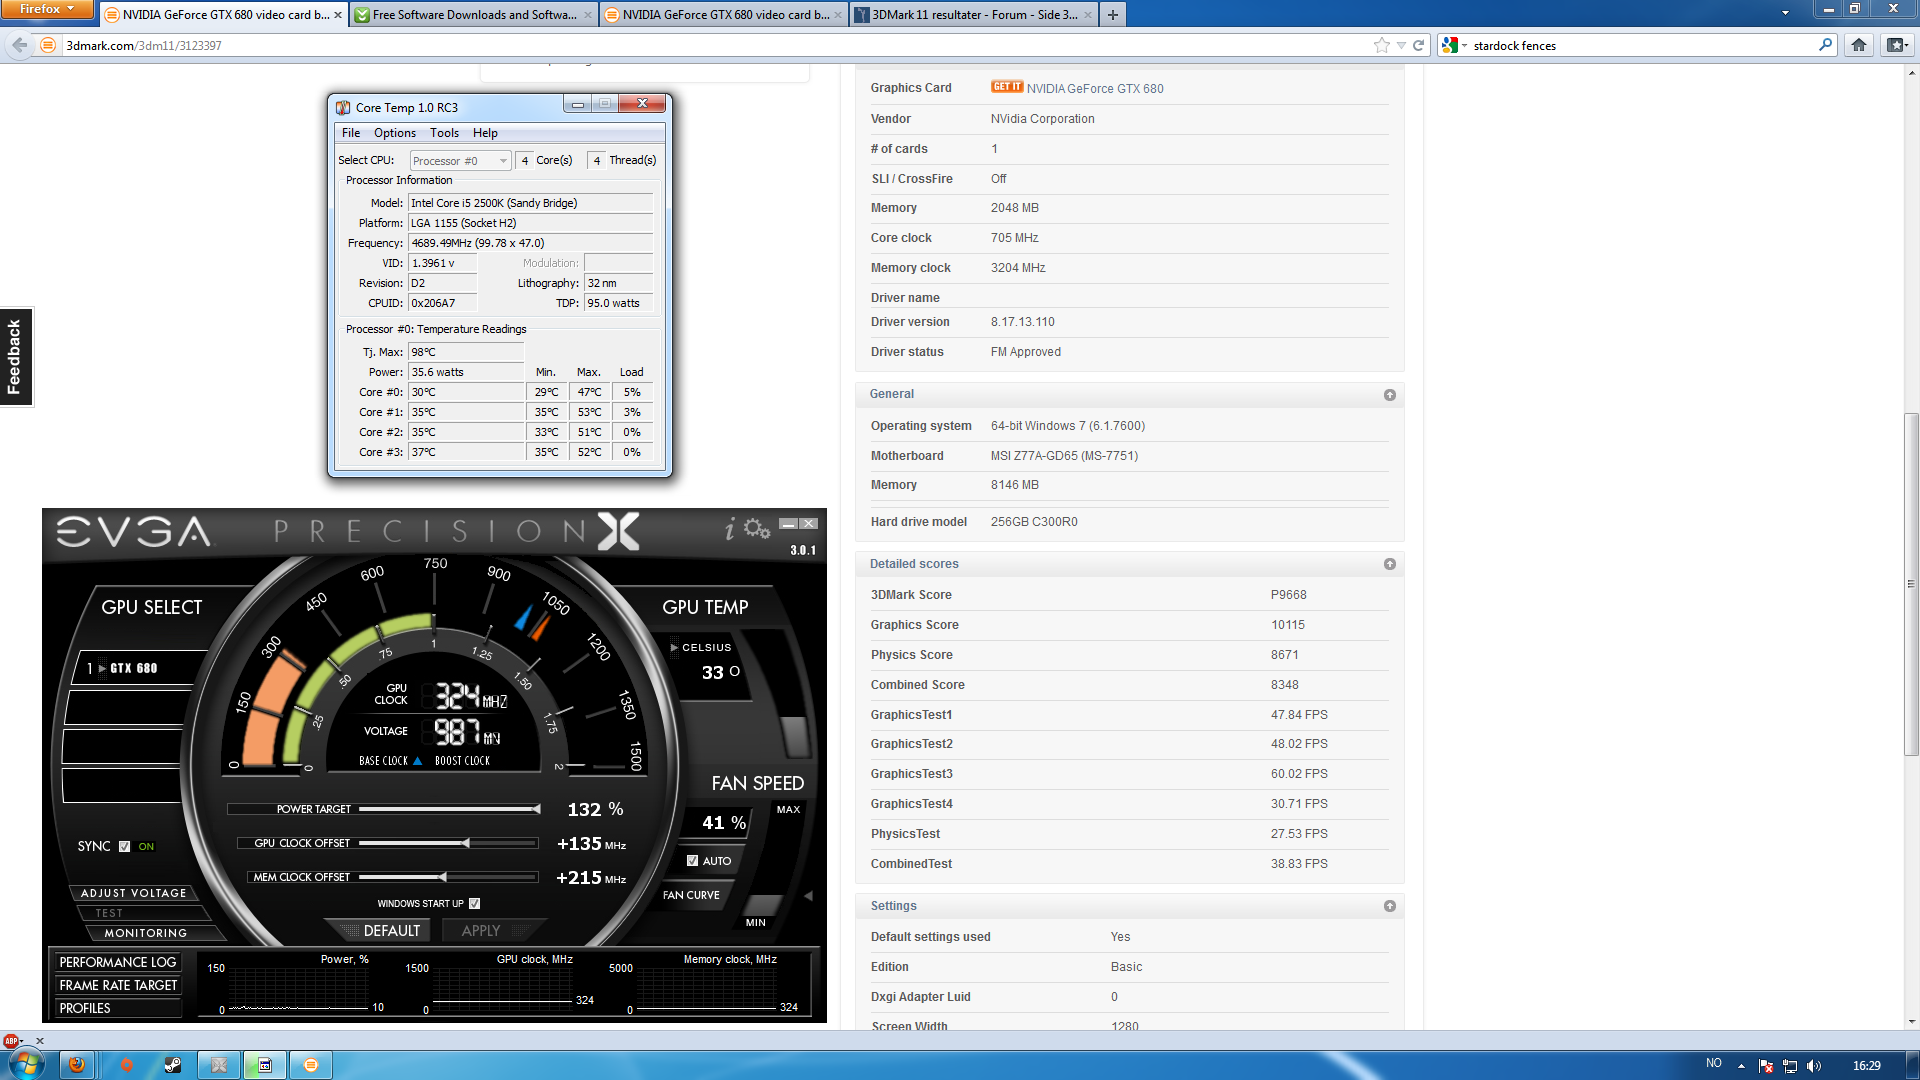Click the DEFAULT button

[x=392, y=931]
